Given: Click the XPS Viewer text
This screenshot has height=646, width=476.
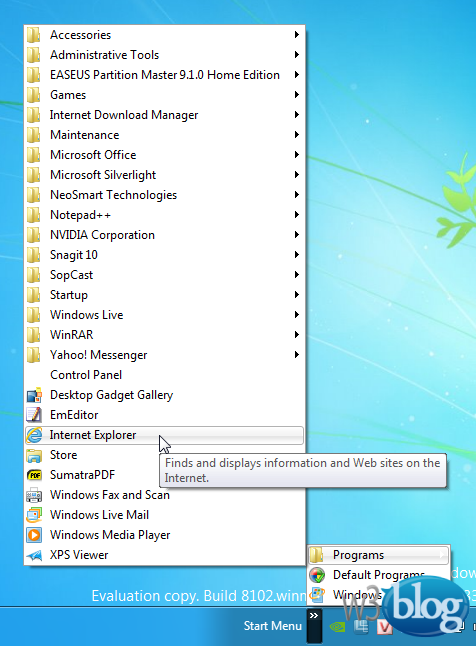Looking at the screenshot, I should tap(79, 555).
